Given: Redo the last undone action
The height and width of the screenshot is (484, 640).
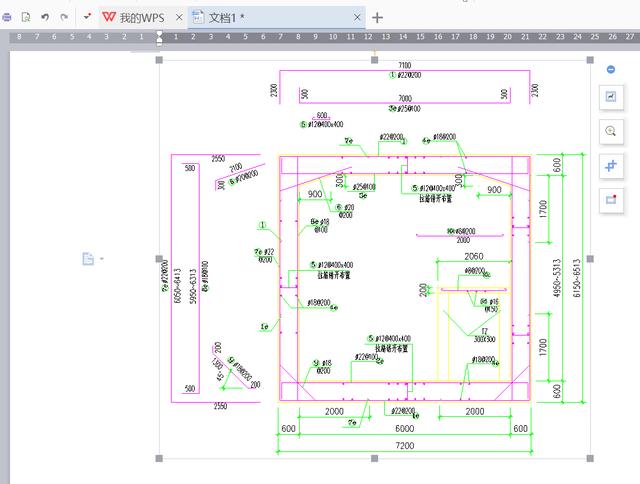Looking at the screenshot, I should pyautogui.click(x=64, y=17).
